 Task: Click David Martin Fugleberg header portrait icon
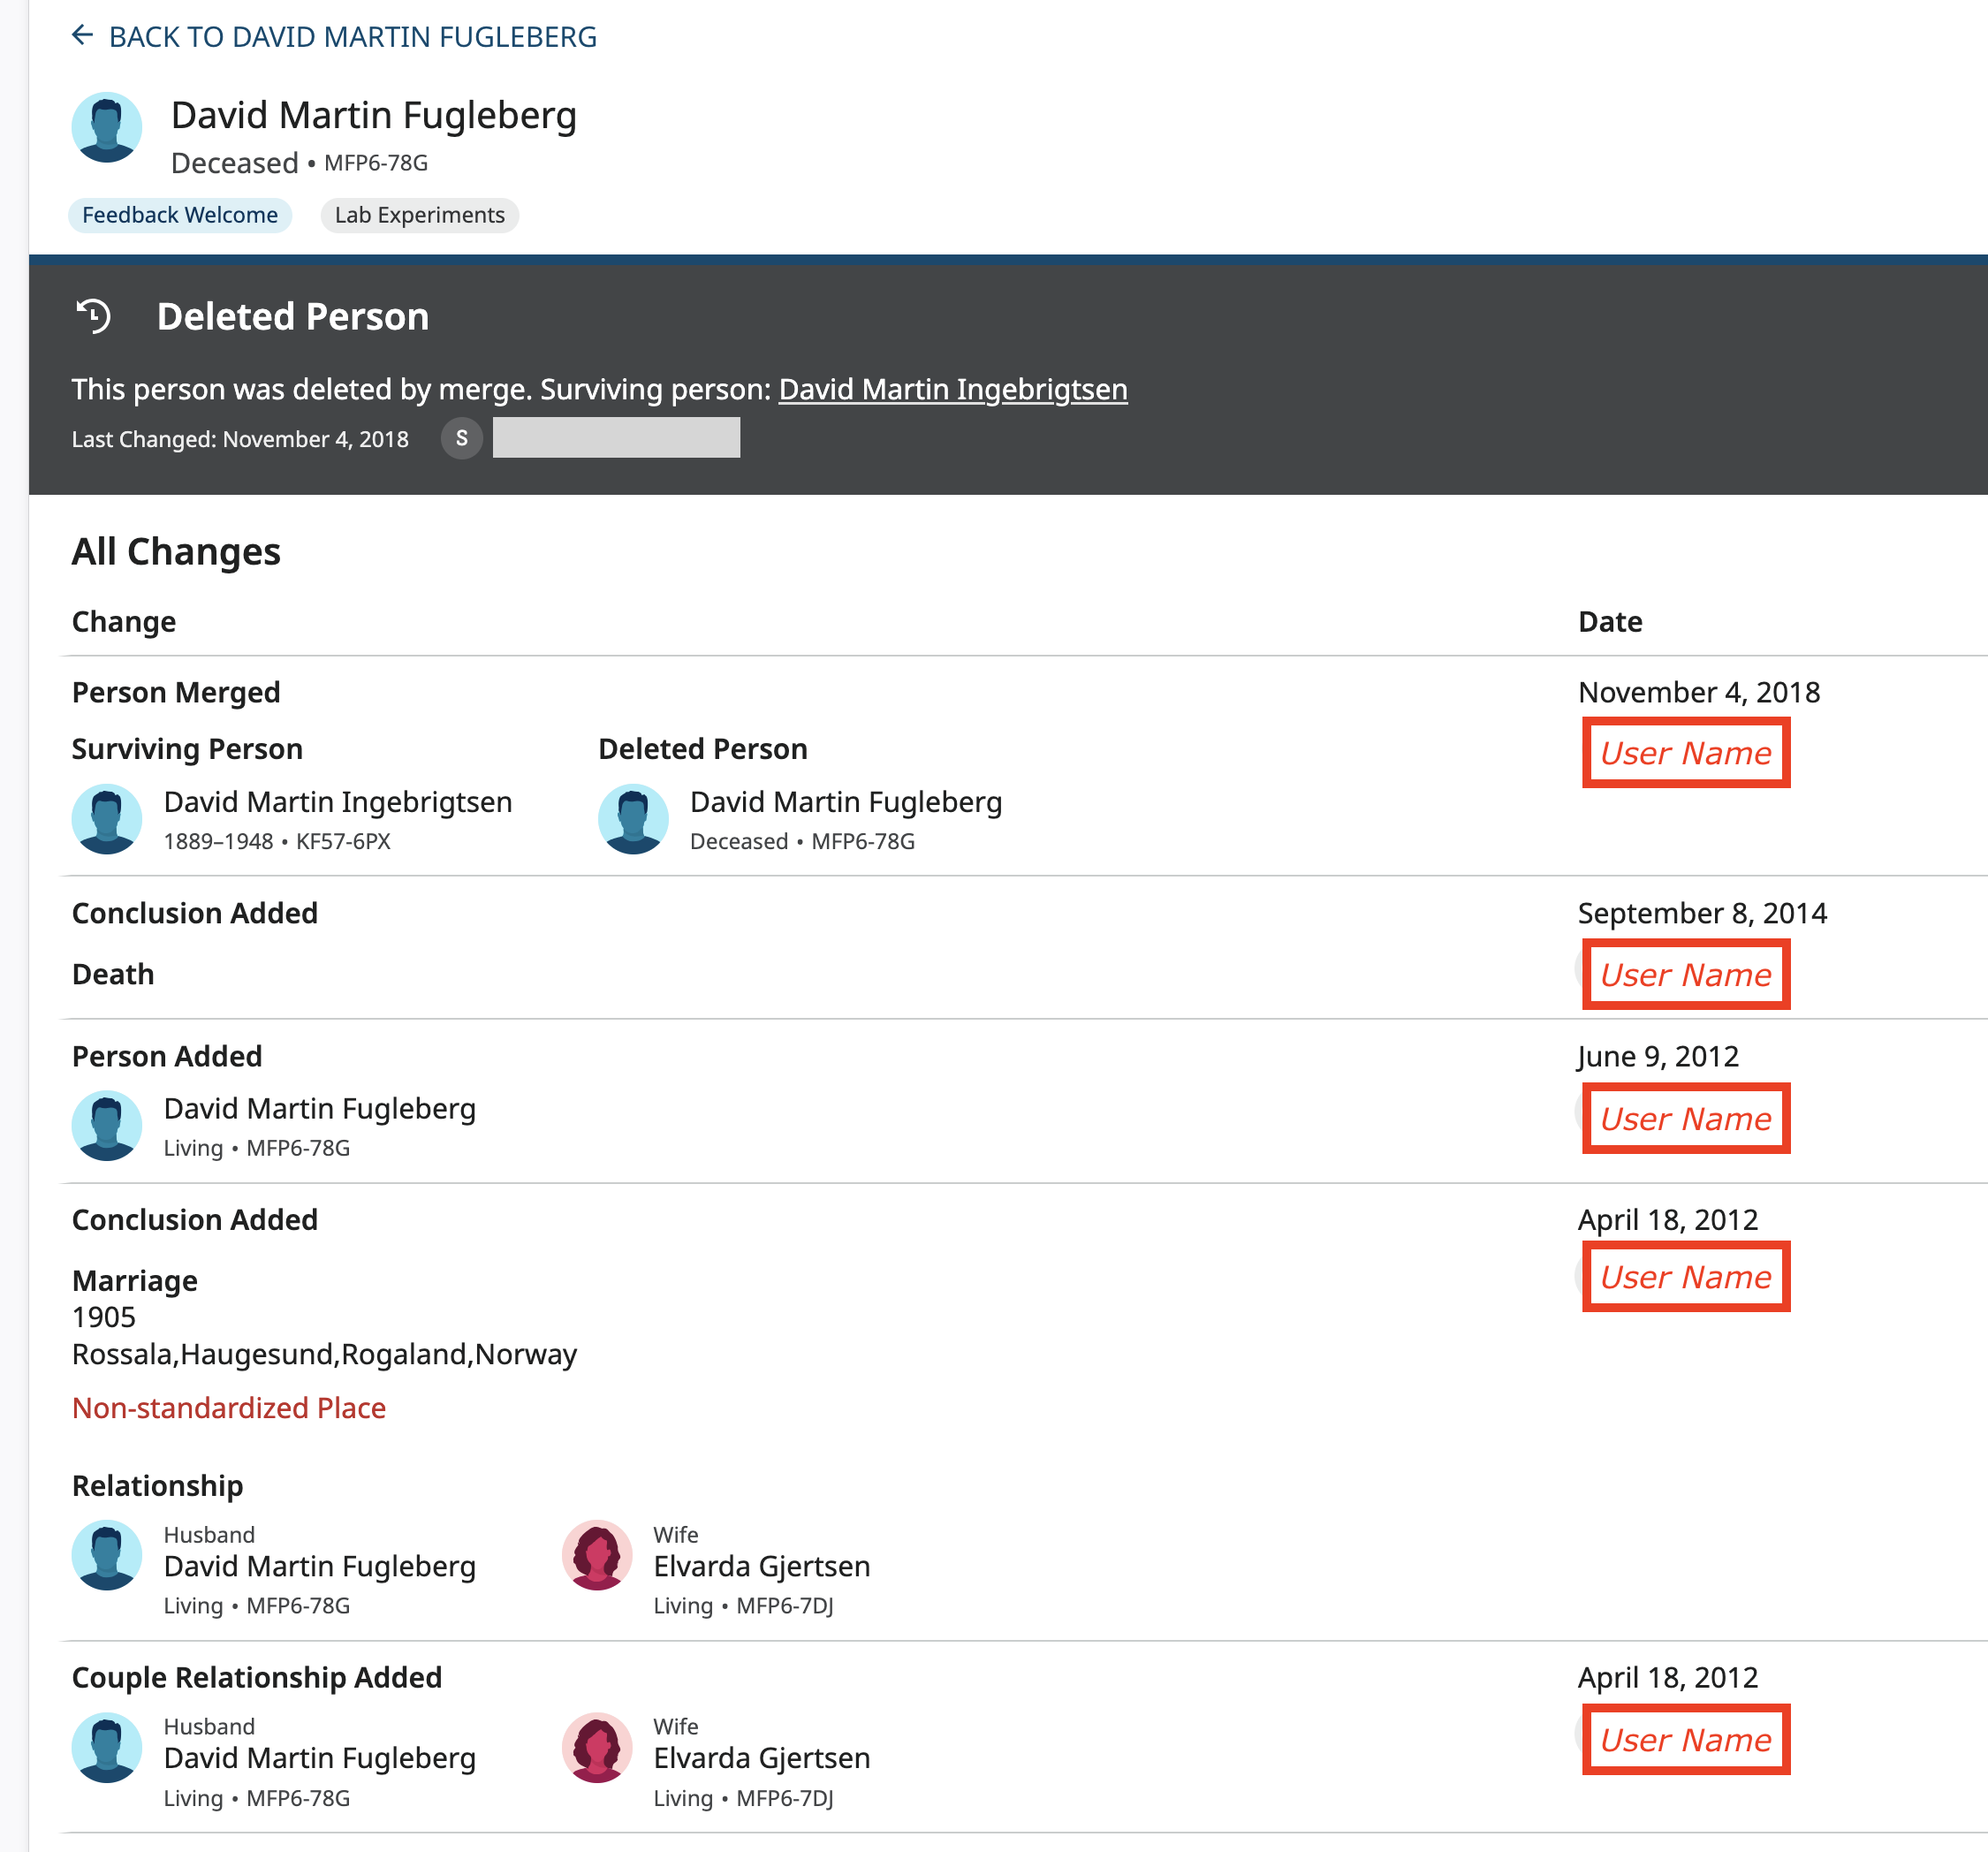pyautogui.click(x=107, y=127)
